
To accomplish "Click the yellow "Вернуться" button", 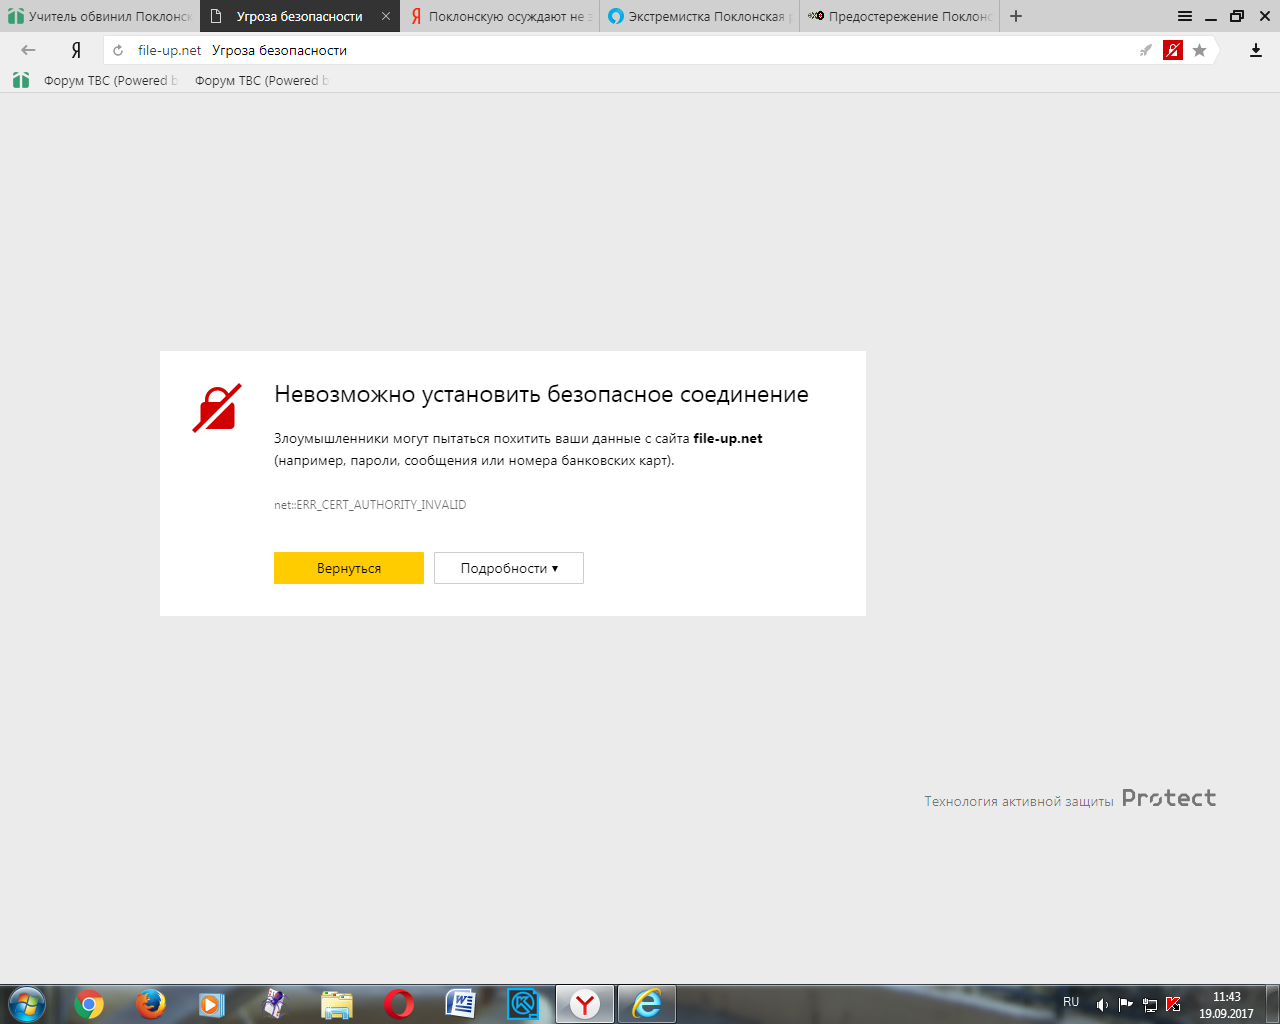I will tap(349, 568).
